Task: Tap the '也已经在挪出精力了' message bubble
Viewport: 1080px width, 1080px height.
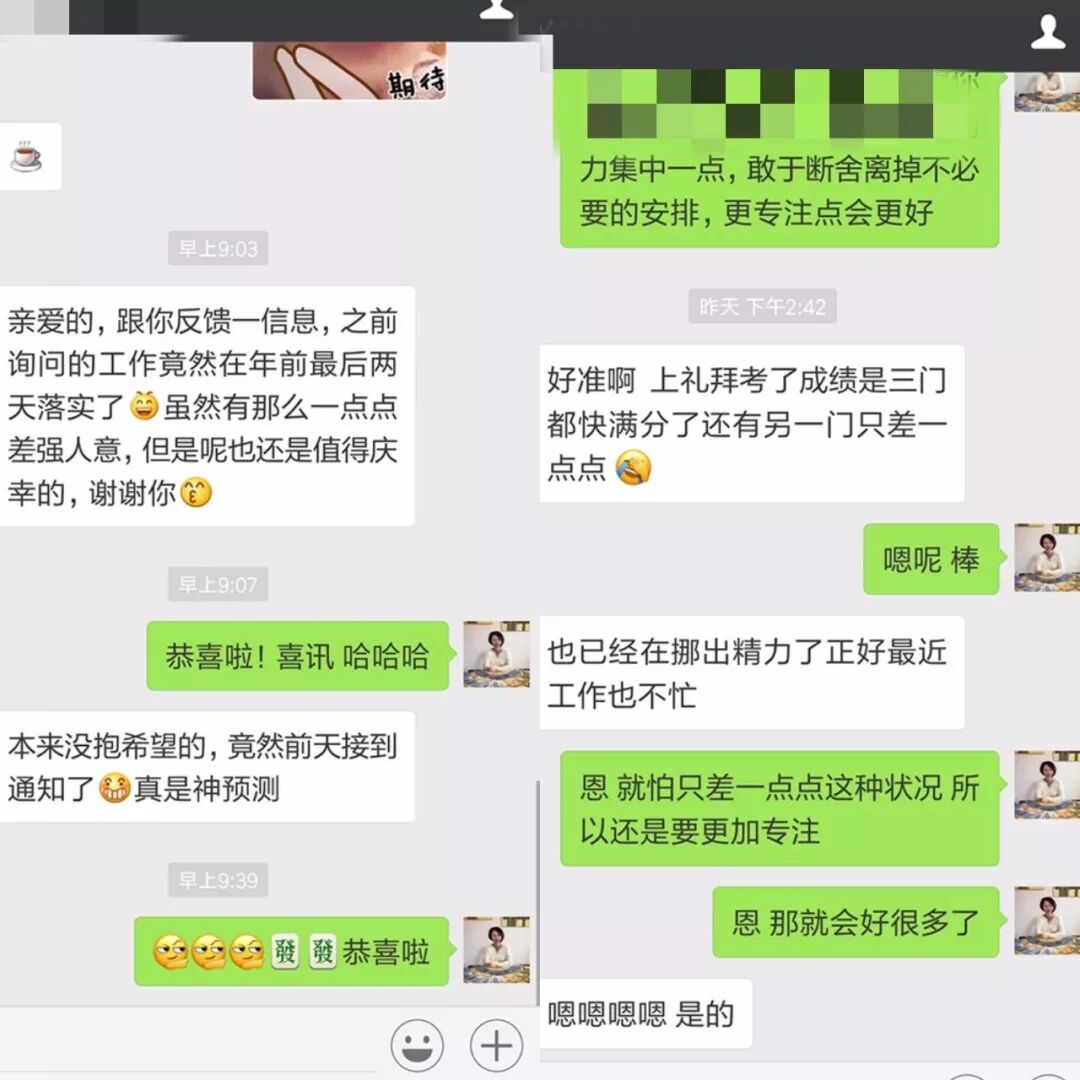Action: point(751,673)
